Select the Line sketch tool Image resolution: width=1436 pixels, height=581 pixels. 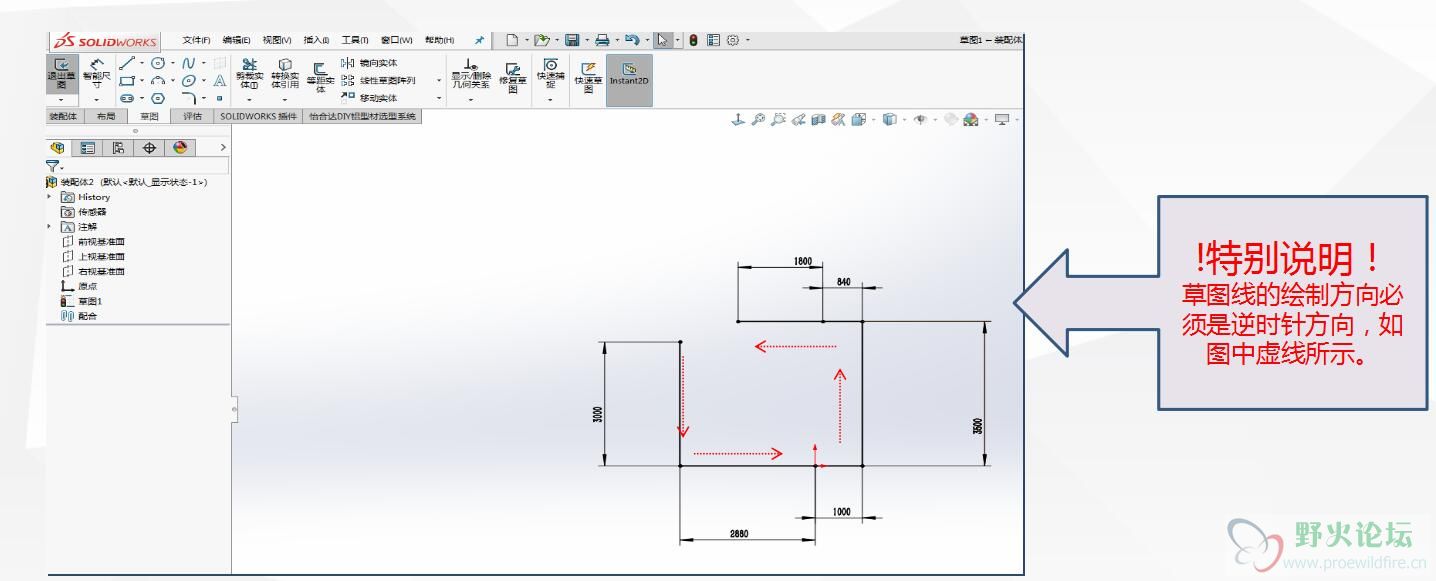click(127, 63)
